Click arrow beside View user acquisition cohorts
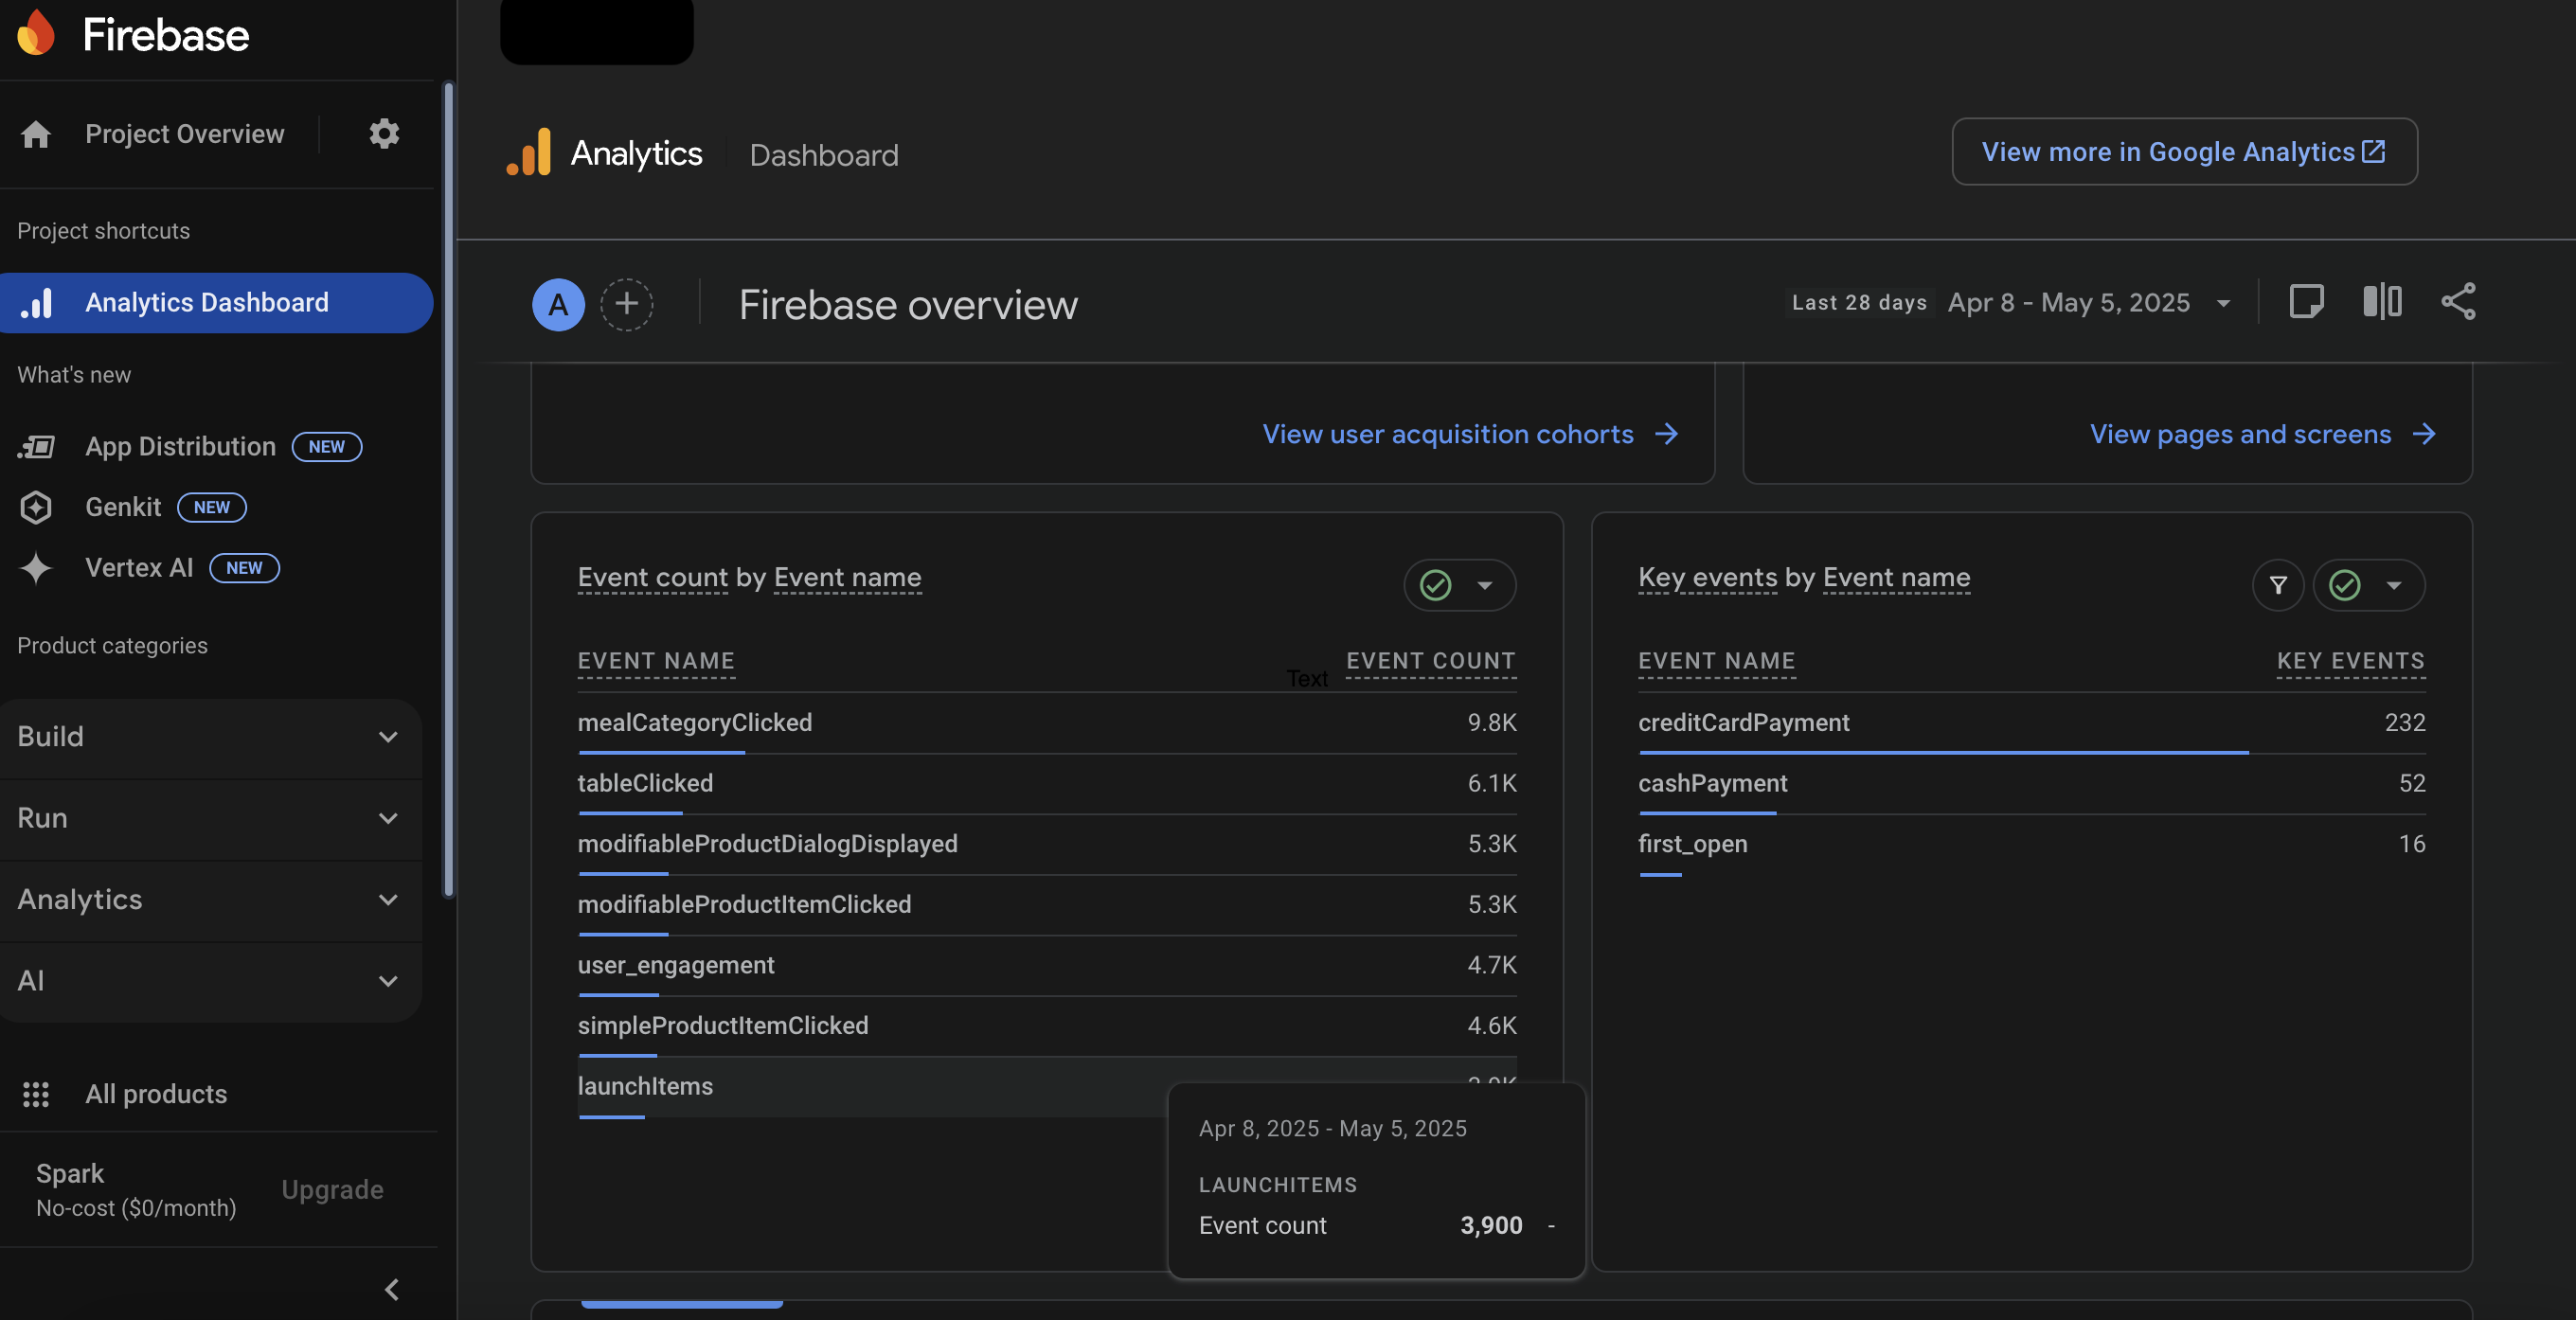The width and height of the screenshot is (2576, 1320). pyautogui.click(x=1667, y=434)
